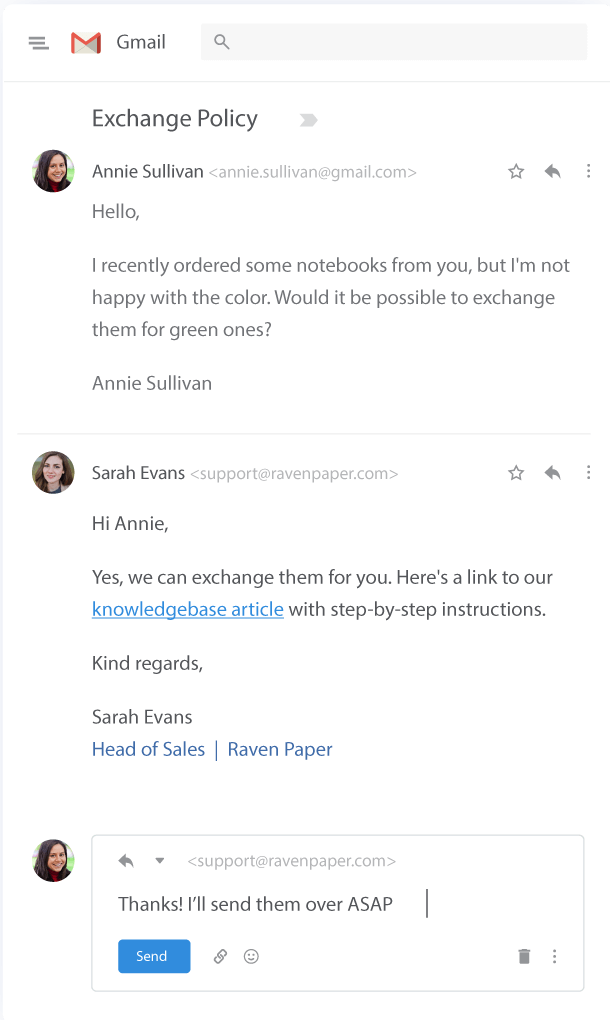Expand reply type dropdown arrow
This screenshot has height=1020, width=610.
pyautogui.click(x=159, y=861)
